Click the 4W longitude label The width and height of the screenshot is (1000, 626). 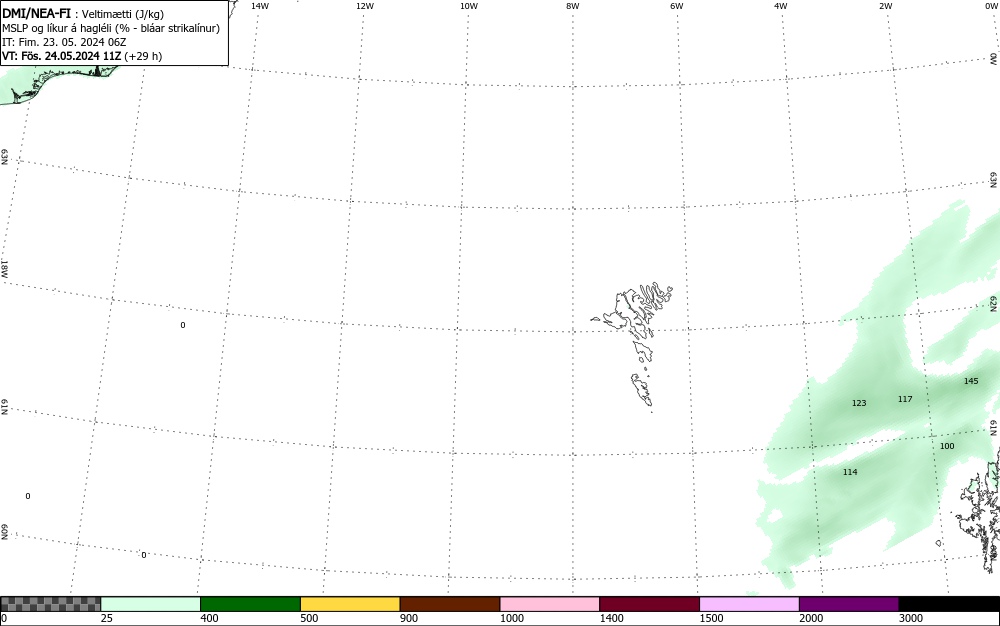(x=781, y=6)
